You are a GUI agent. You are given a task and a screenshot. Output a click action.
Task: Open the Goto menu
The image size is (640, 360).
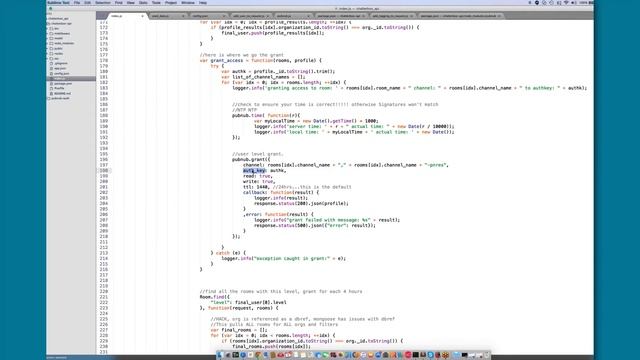tap(143, 2)
